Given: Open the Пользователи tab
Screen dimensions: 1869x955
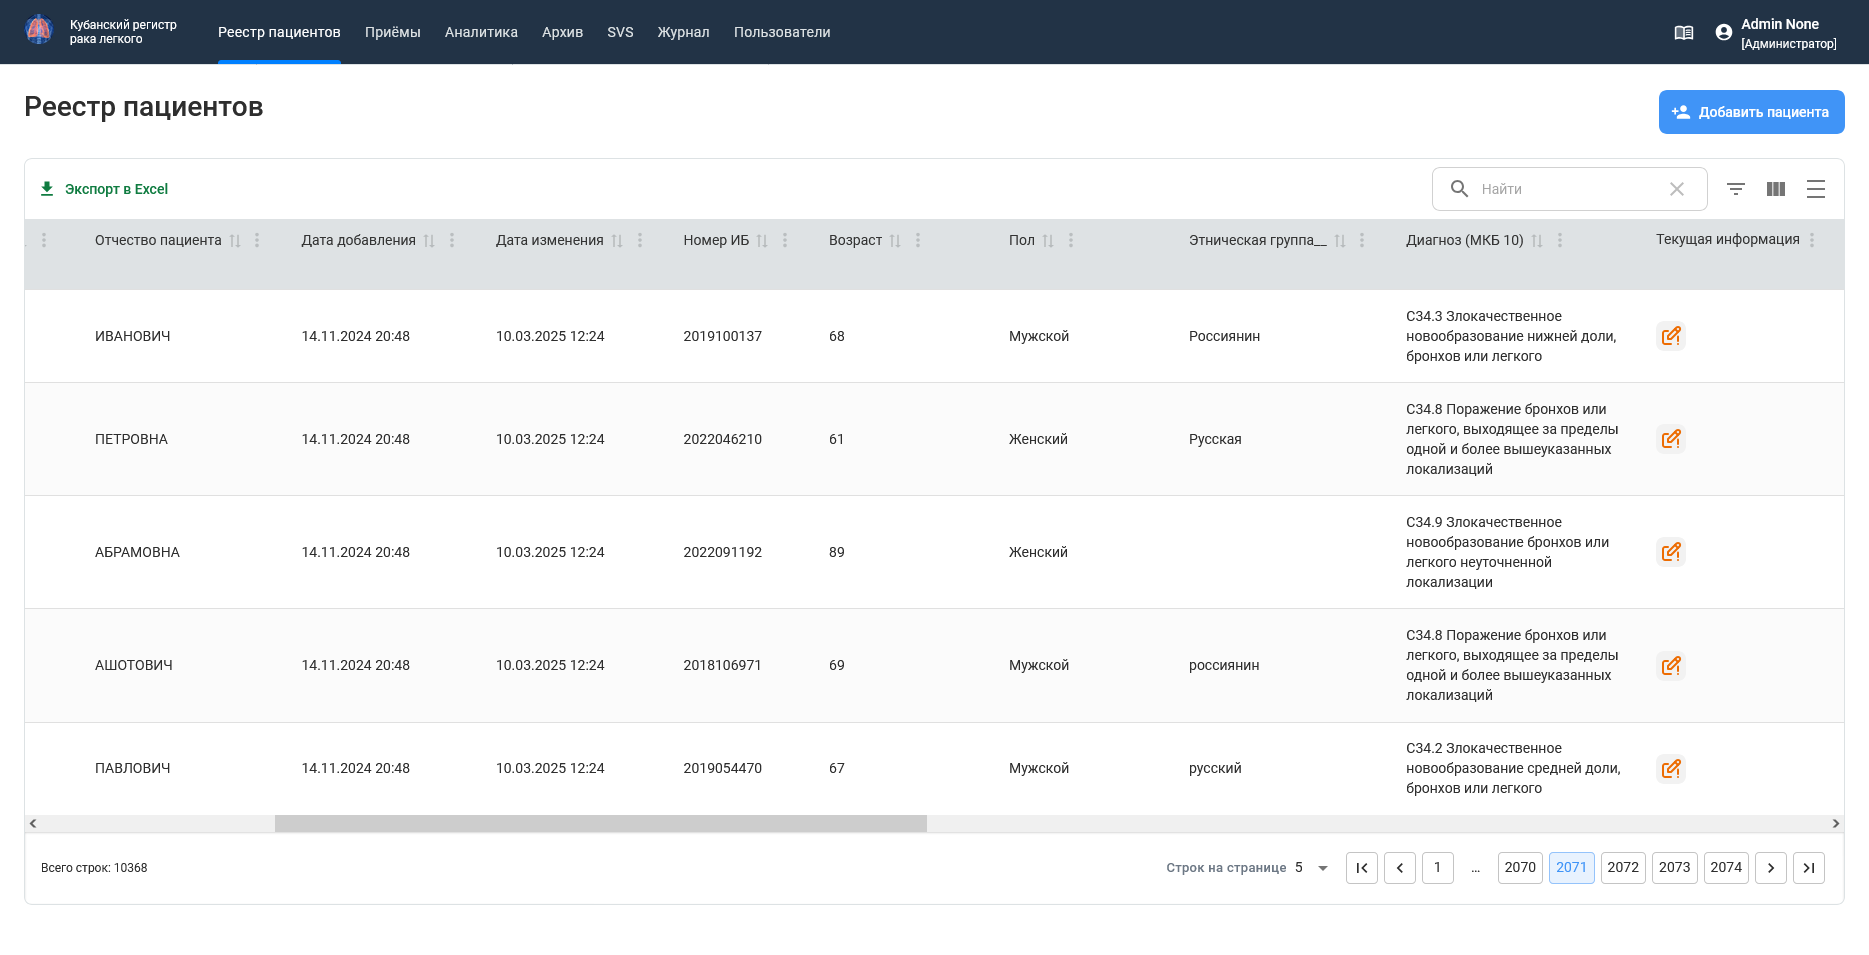Looking at the screenshot, I should click(x=782, y=32).
